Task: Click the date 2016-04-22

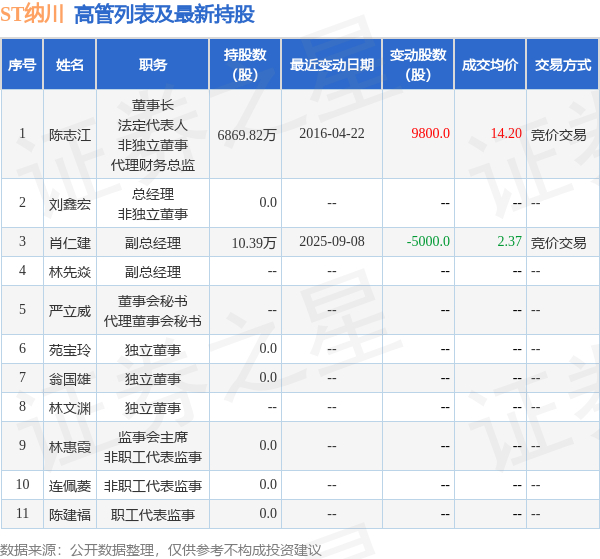Action: (332, 134)
